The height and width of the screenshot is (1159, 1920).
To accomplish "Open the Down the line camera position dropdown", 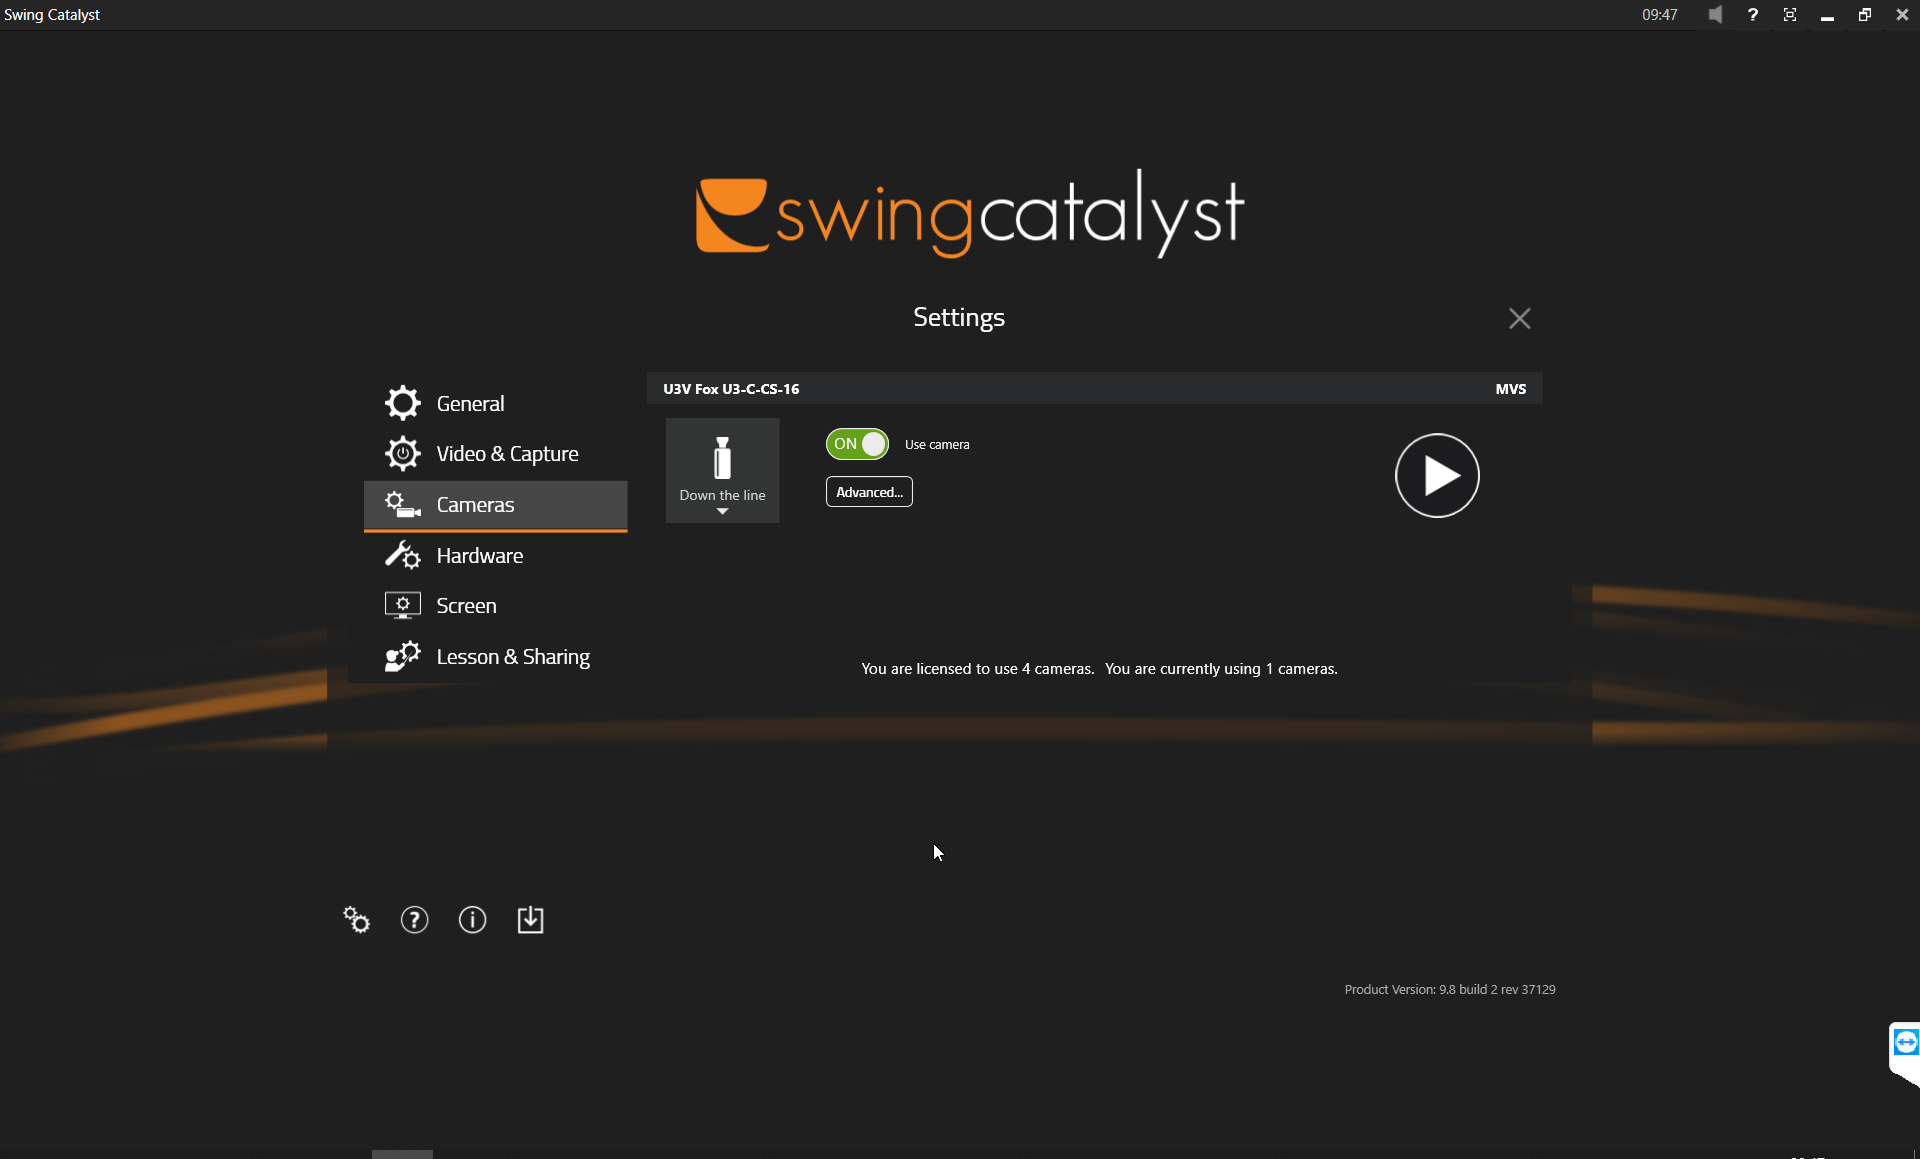I will (722, 470).
